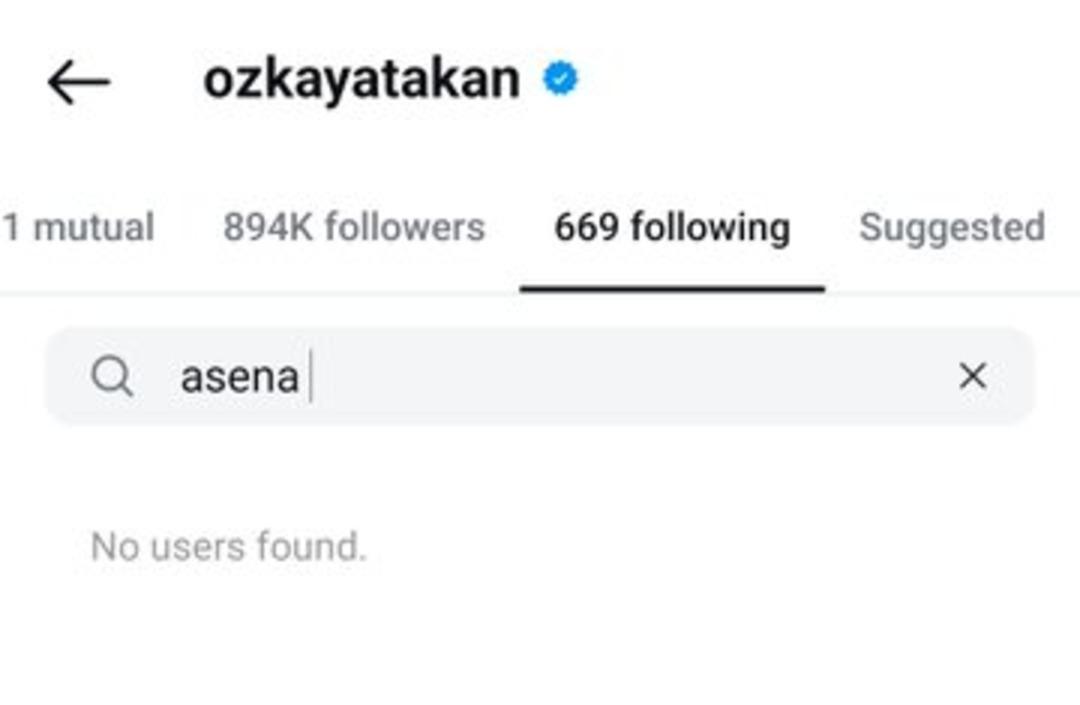Click the blue verified badge
The image size is (1080, 705).
point(561,78)
